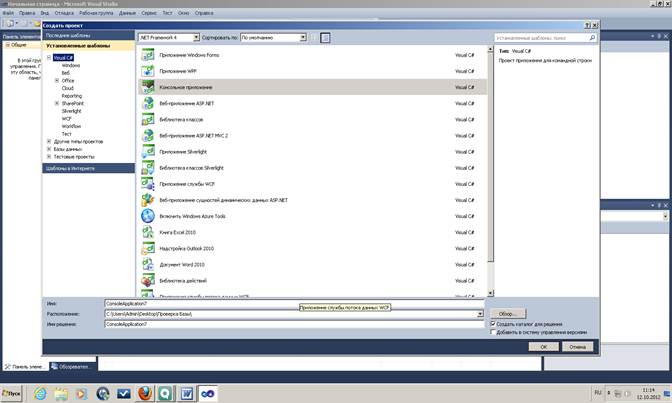This screenshot has width=672, height=403.
Task: Open the .NET Framework 4 version dropdown
Action: 196,38
